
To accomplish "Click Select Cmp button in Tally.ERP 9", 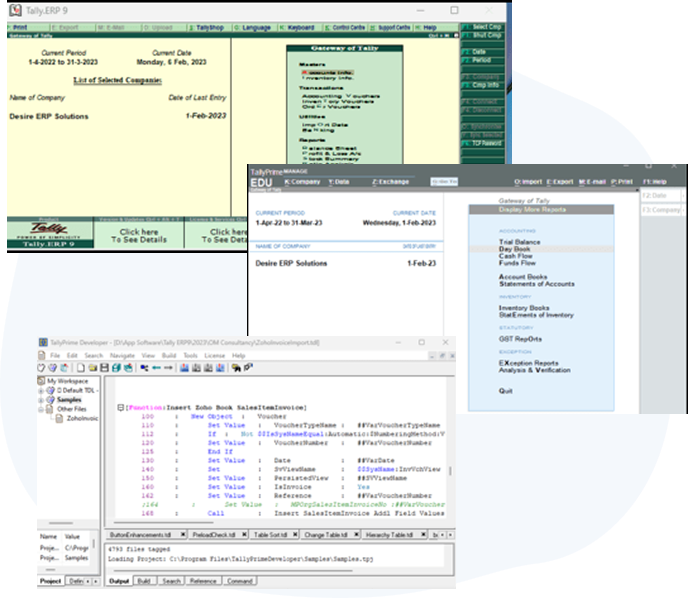I will pos(485,26).
